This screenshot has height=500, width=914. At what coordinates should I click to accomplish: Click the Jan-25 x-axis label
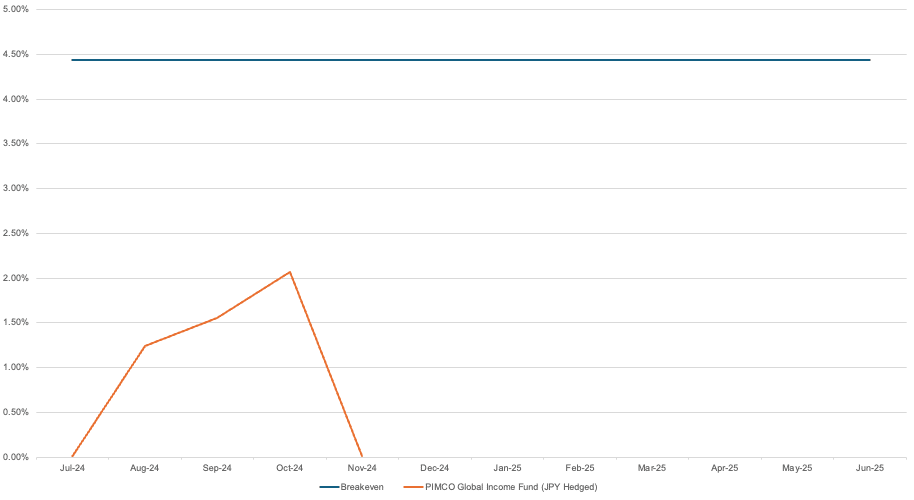click(507, 468)
